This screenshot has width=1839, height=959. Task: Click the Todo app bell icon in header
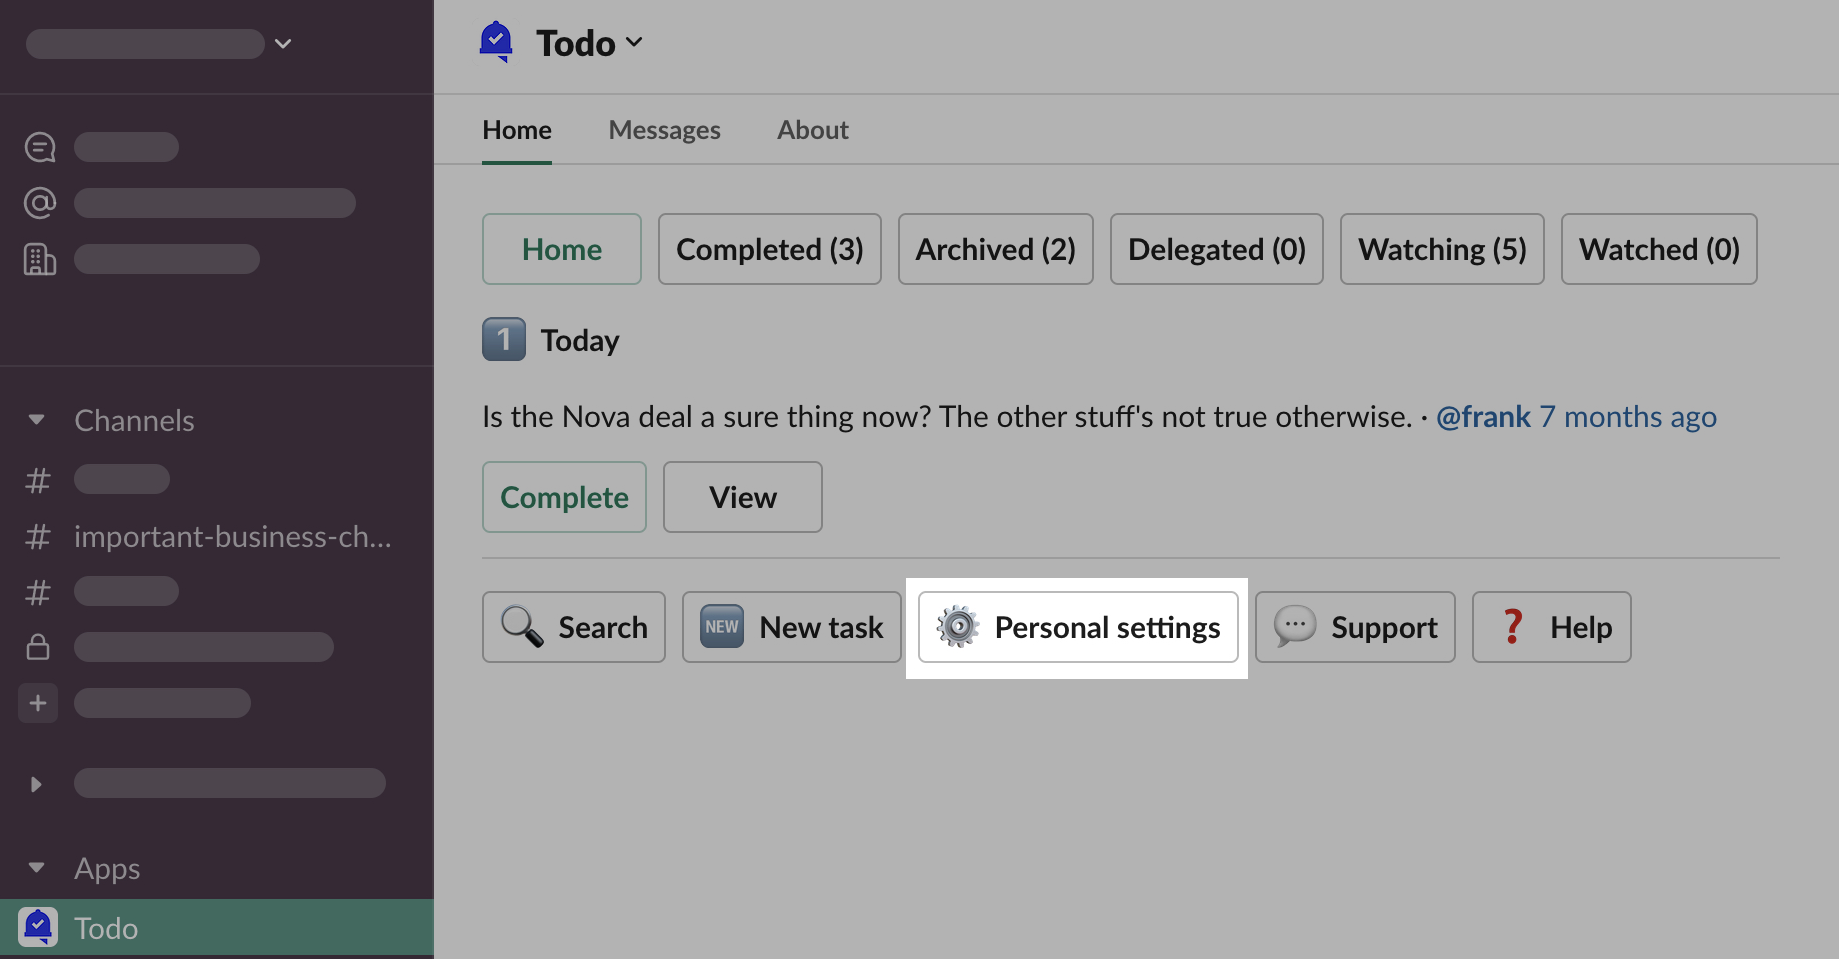tap(496, 42)
